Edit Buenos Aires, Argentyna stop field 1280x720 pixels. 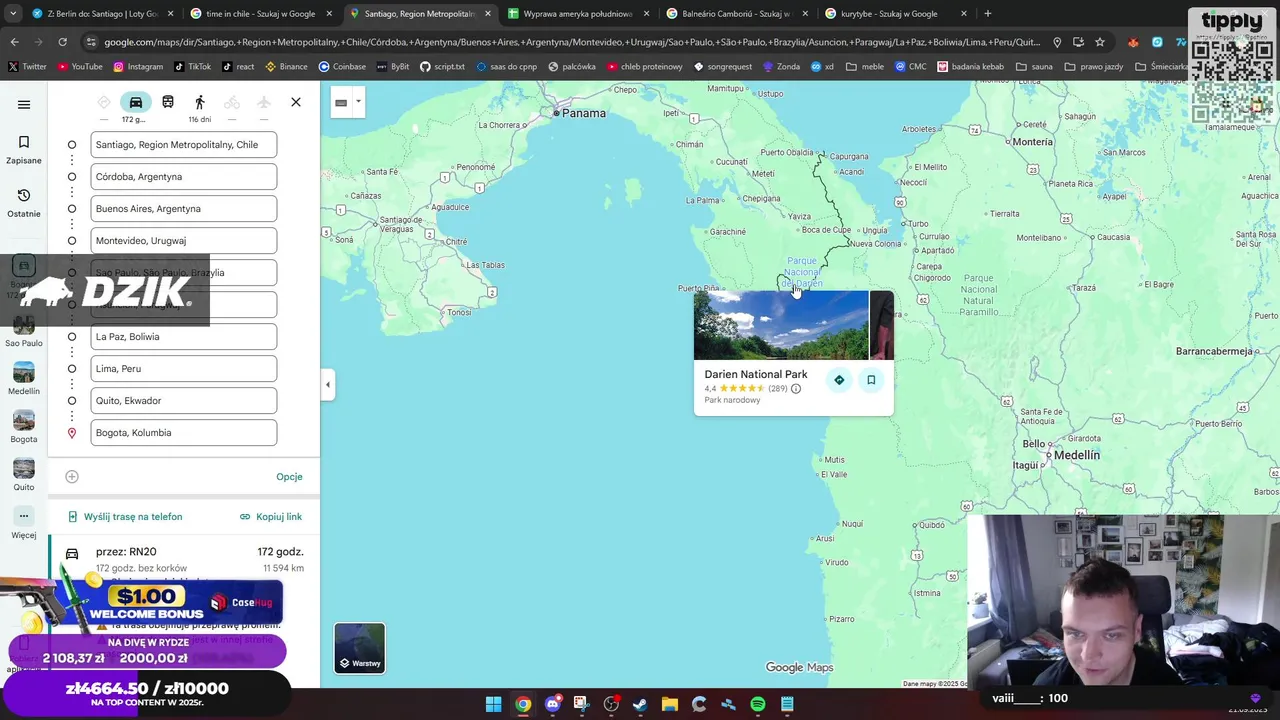pyautogui.click(x=184, y=209)
